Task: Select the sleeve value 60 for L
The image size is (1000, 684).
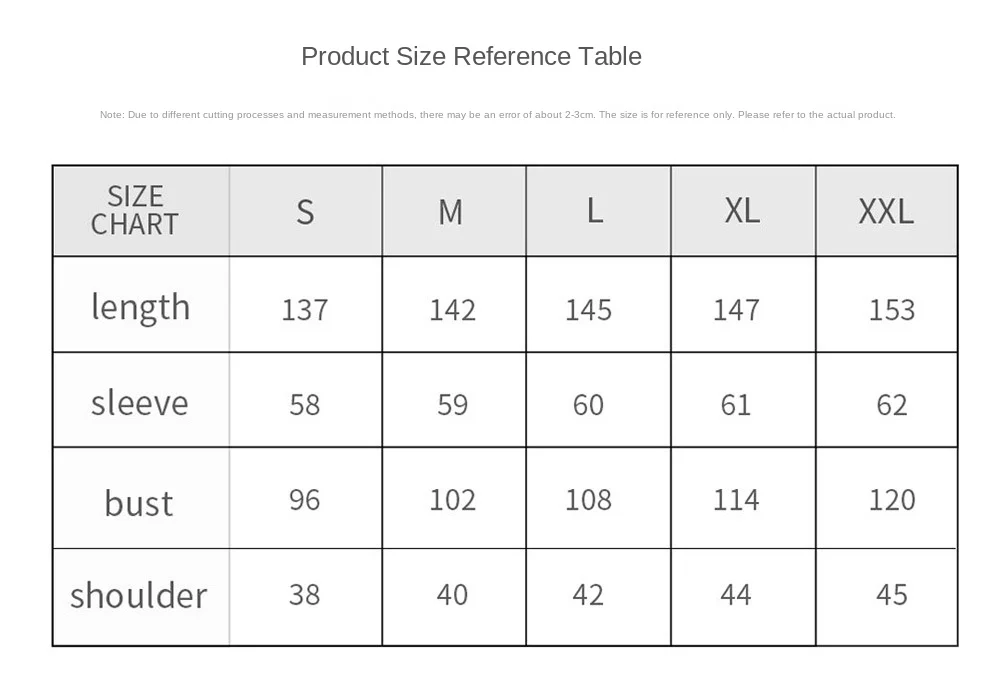Action: (588, 405)
